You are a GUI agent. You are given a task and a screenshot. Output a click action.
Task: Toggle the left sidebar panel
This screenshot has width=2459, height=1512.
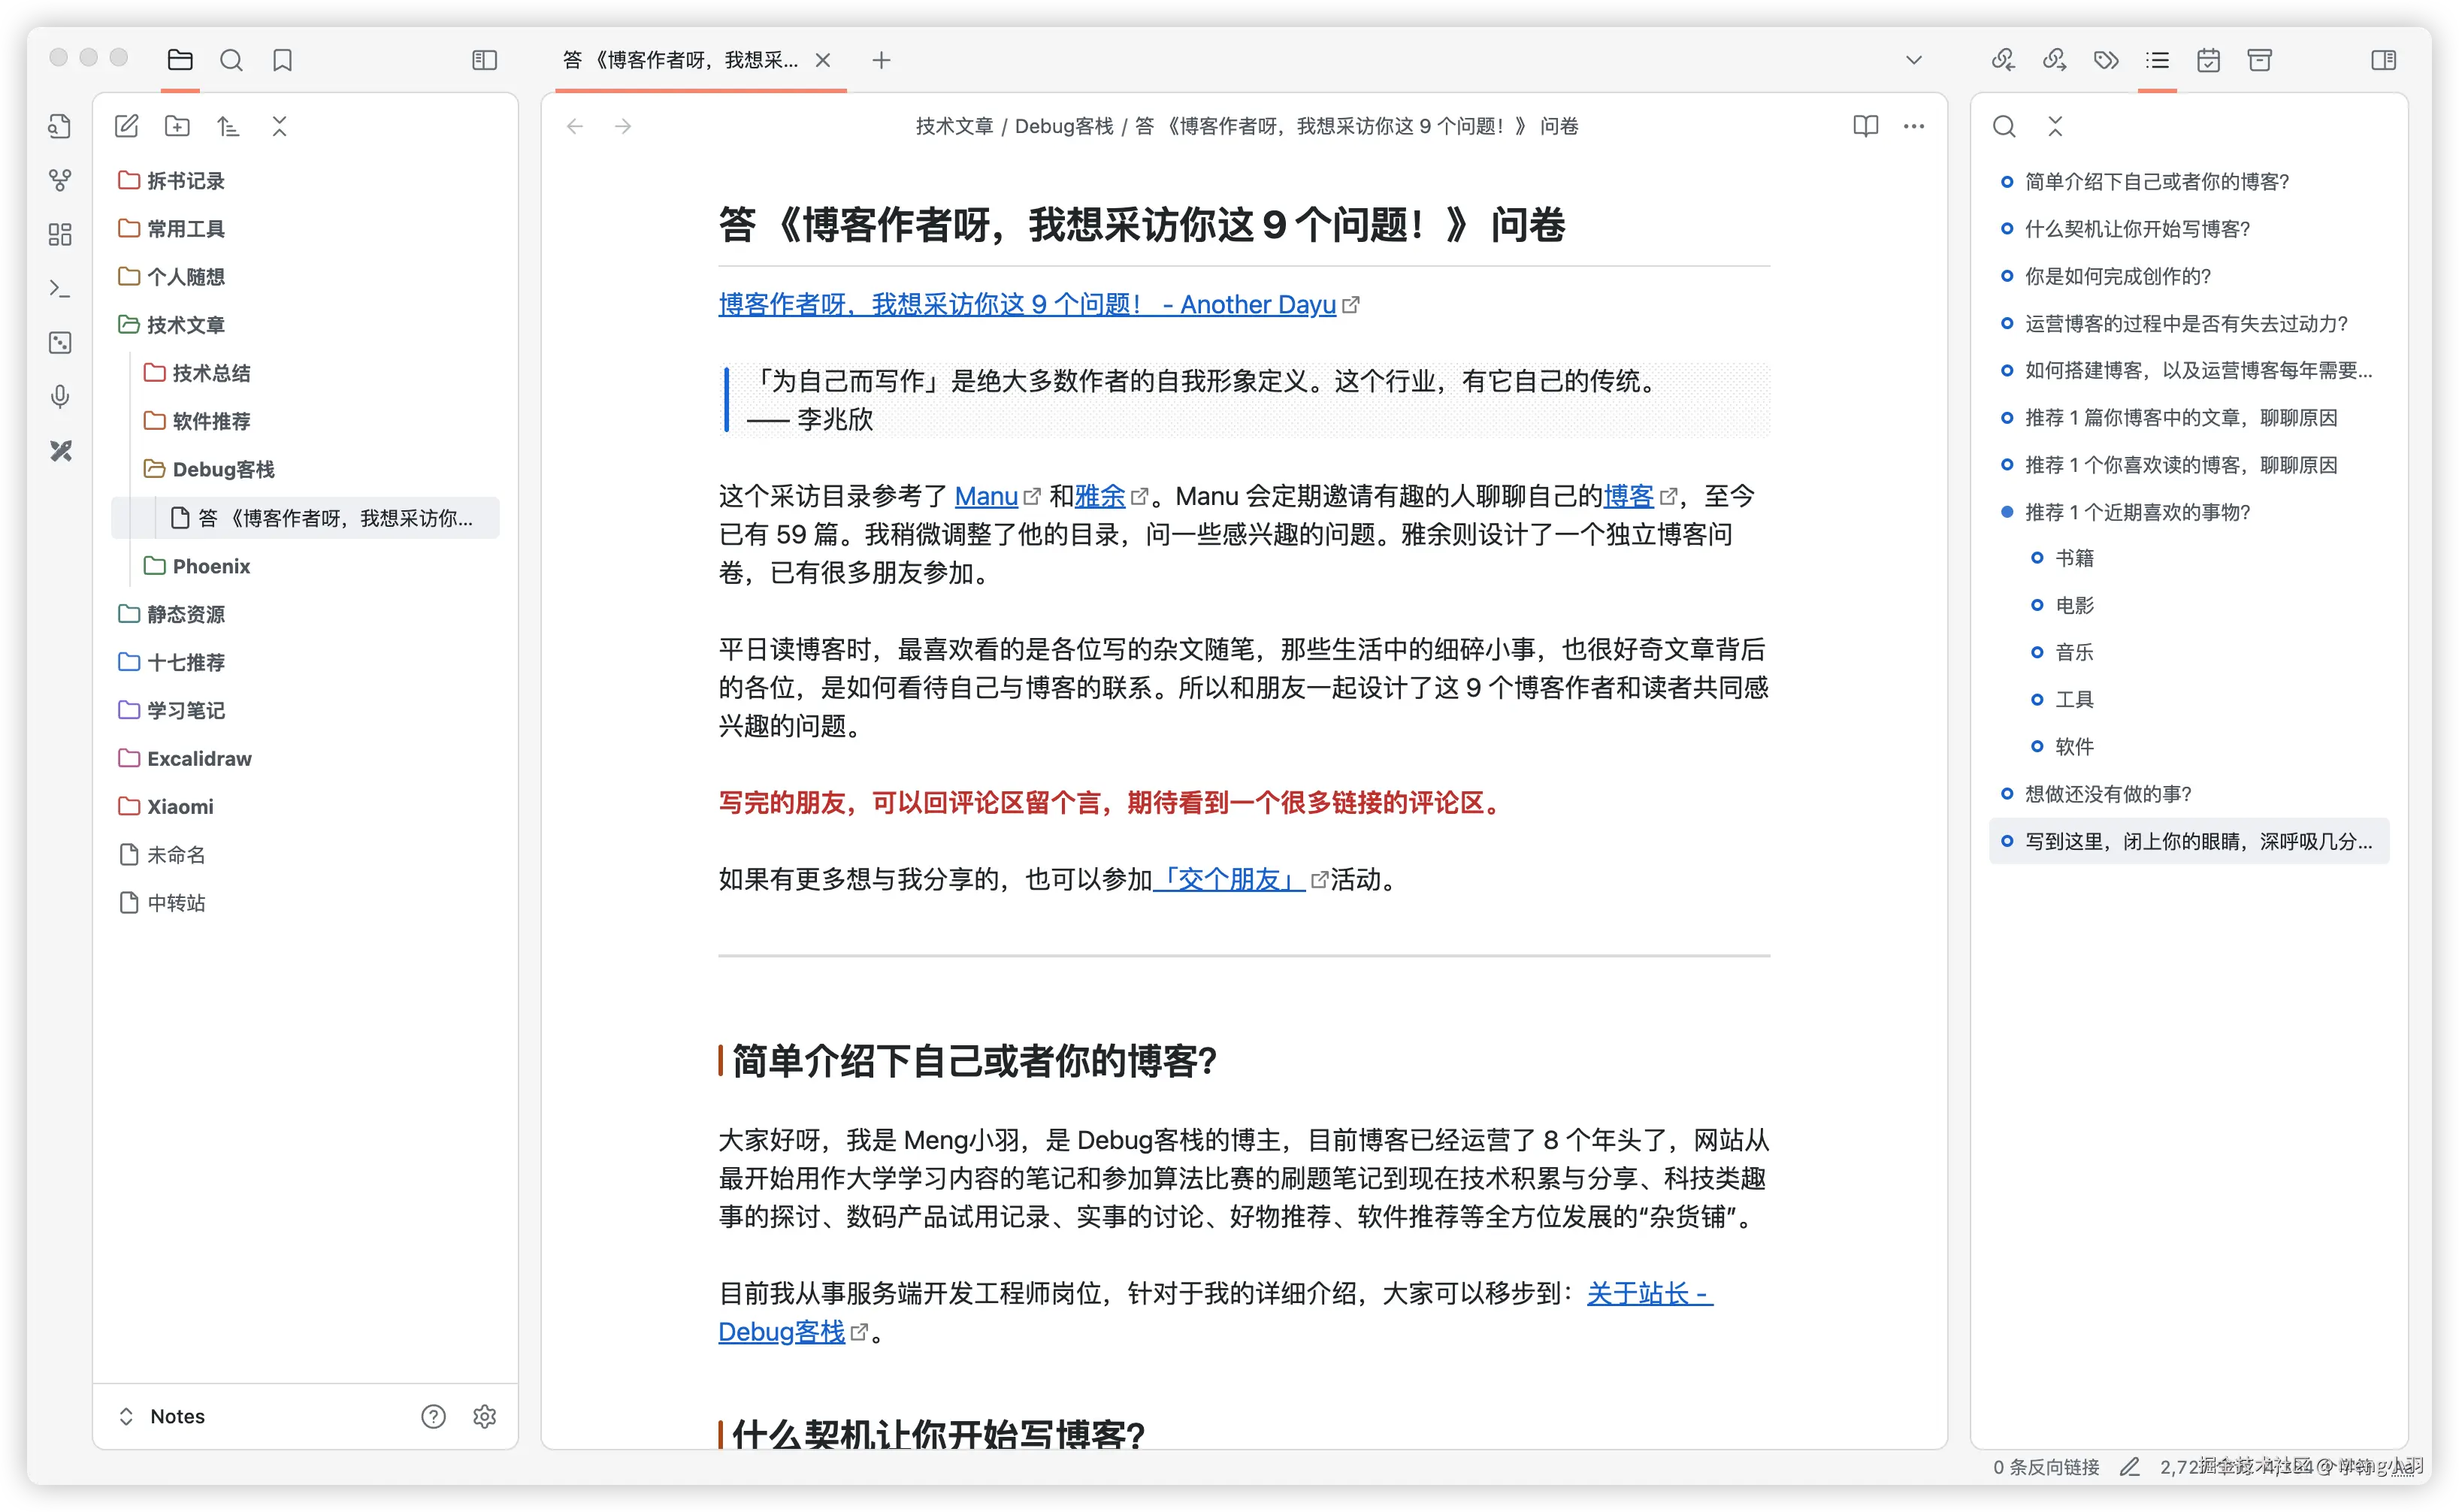pos(484,60)
